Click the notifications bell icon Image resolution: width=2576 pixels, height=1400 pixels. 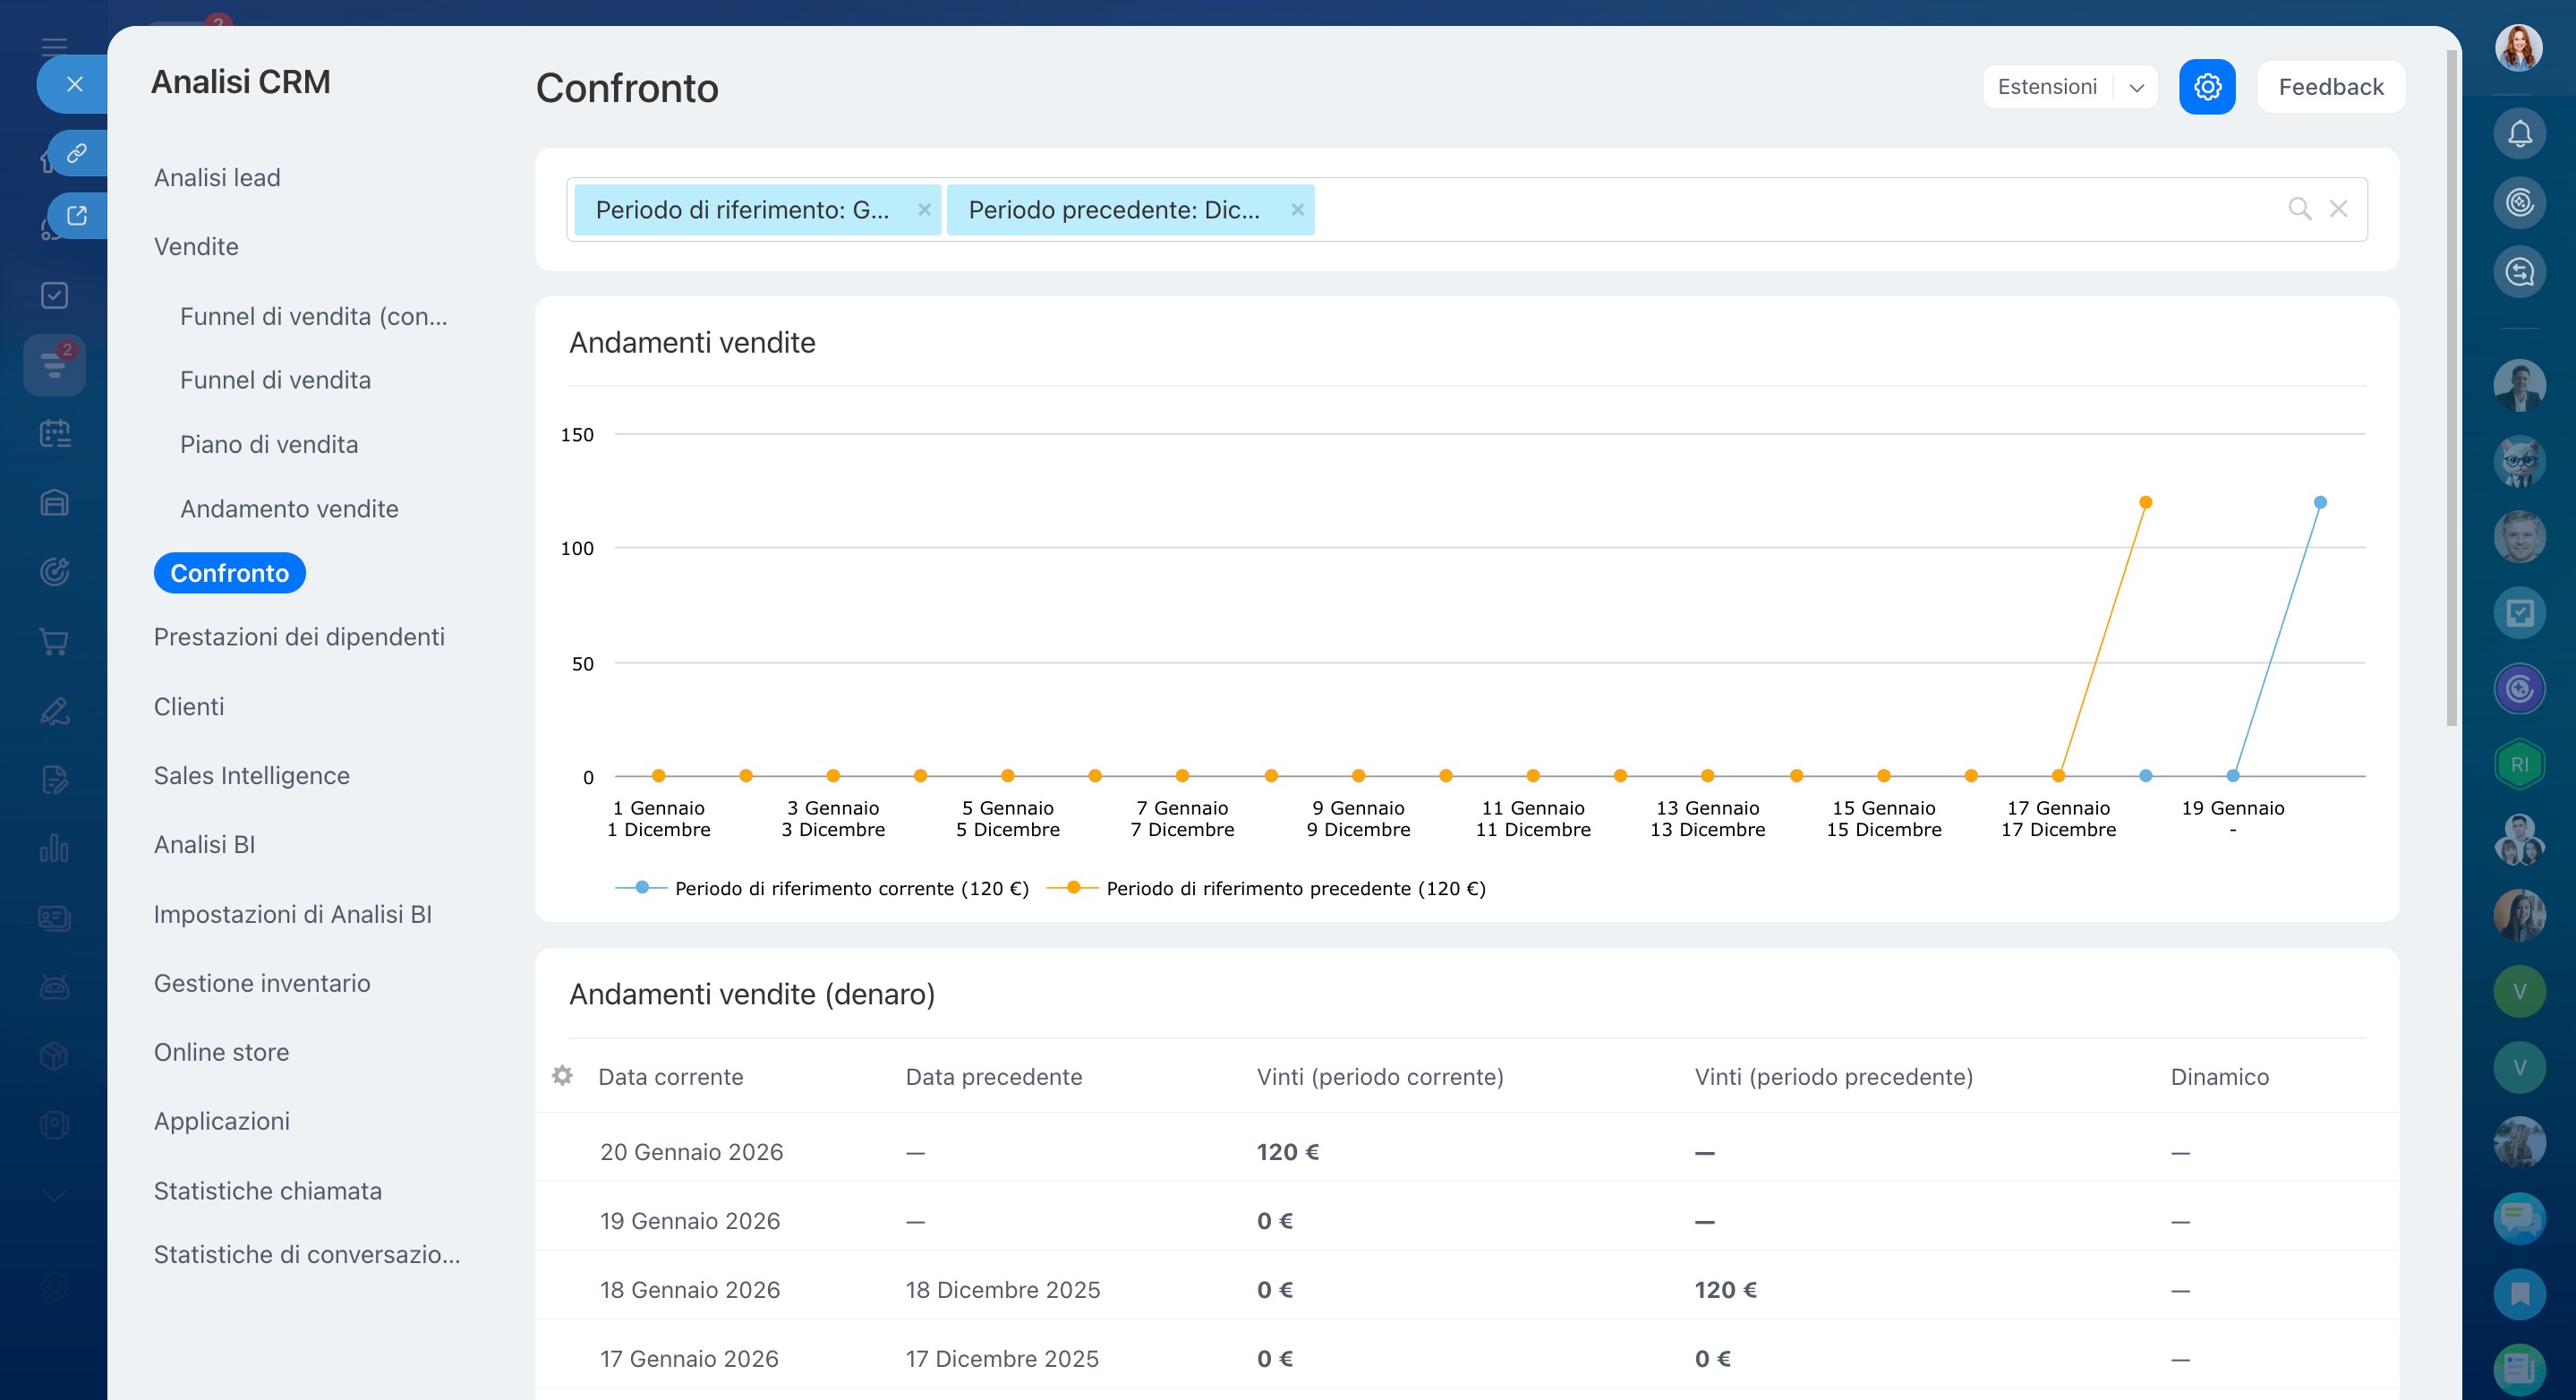[2518, 134]
